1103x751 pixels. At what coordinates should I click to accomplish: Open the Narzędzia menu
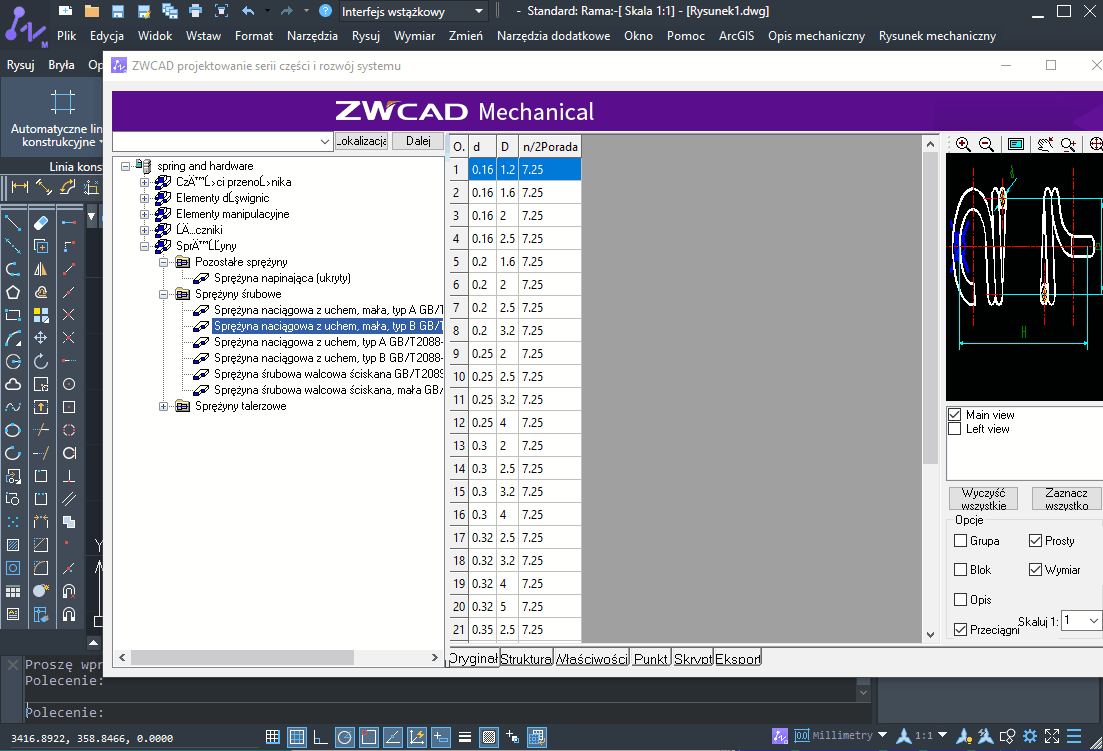click(312, 36)
